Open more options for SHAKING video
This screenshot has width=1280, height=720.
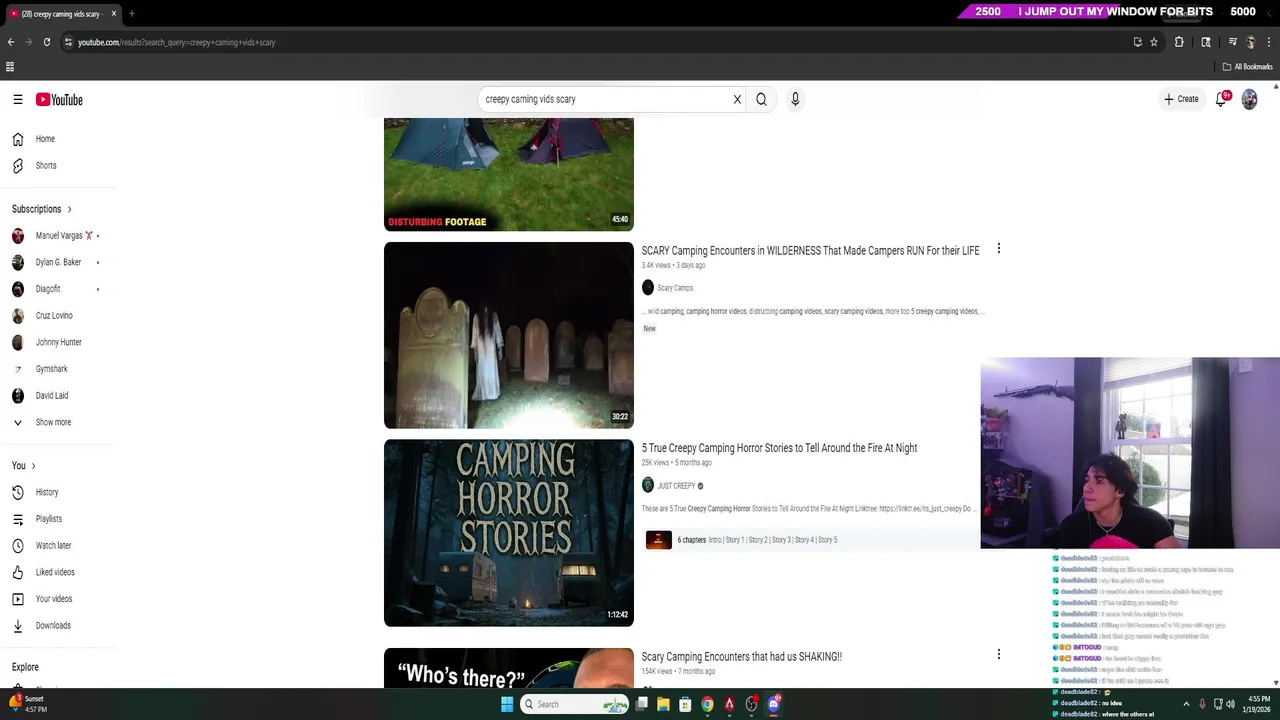click(x=998, y=654)
